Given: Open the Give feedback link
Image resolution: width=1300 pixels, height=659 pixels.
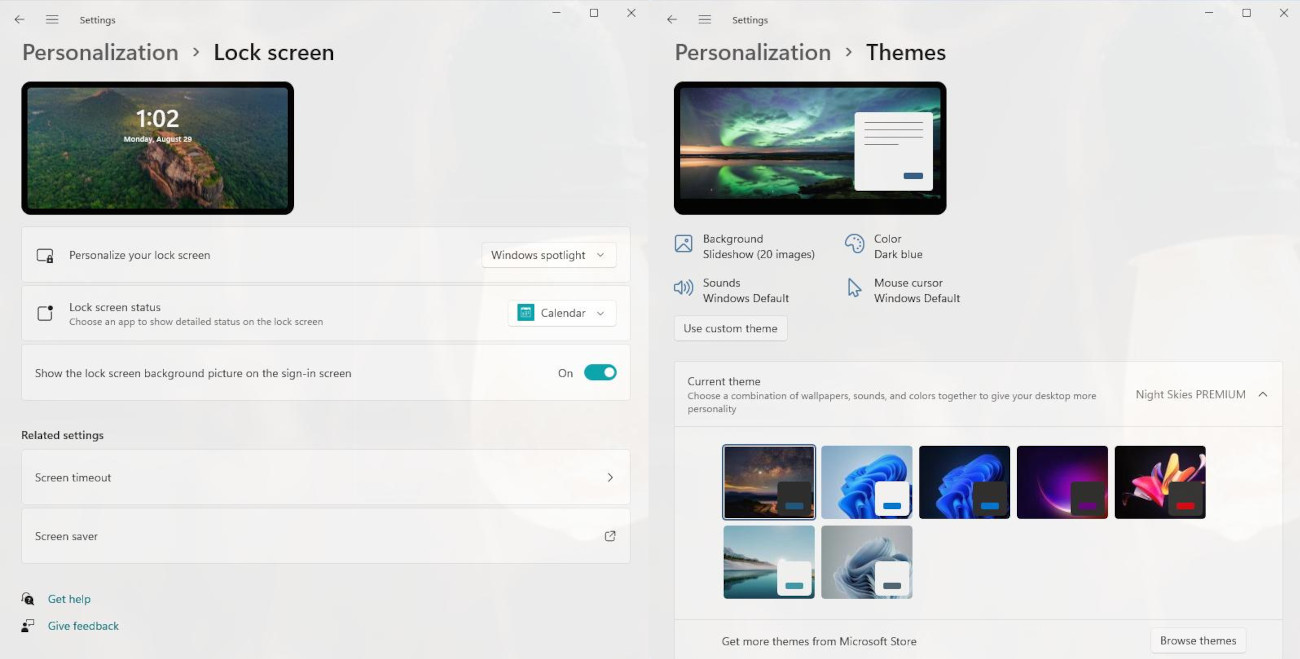Looking at the screenshot, I should [x=83, y=626].
